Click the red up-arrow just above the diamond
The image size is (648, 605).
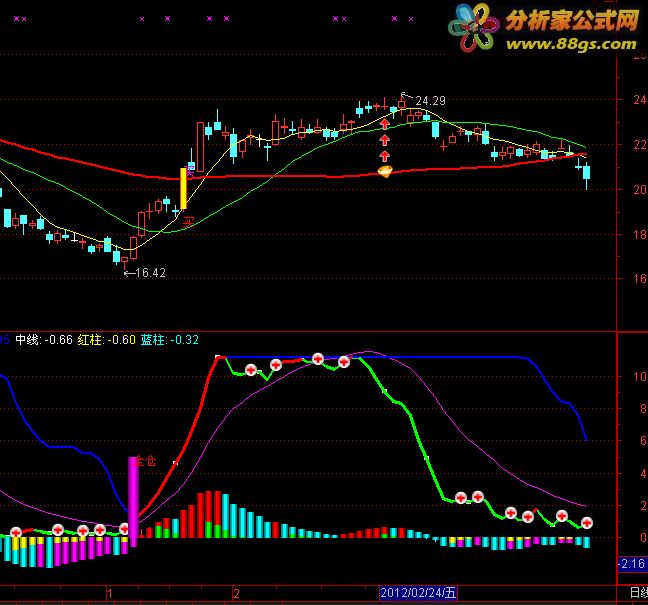pos(385,156)
